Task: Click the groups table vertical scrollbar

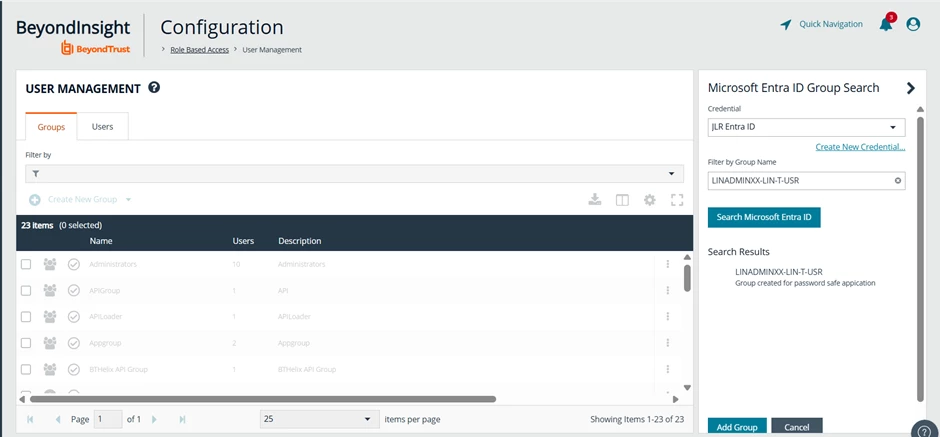Action: (687, 278)
